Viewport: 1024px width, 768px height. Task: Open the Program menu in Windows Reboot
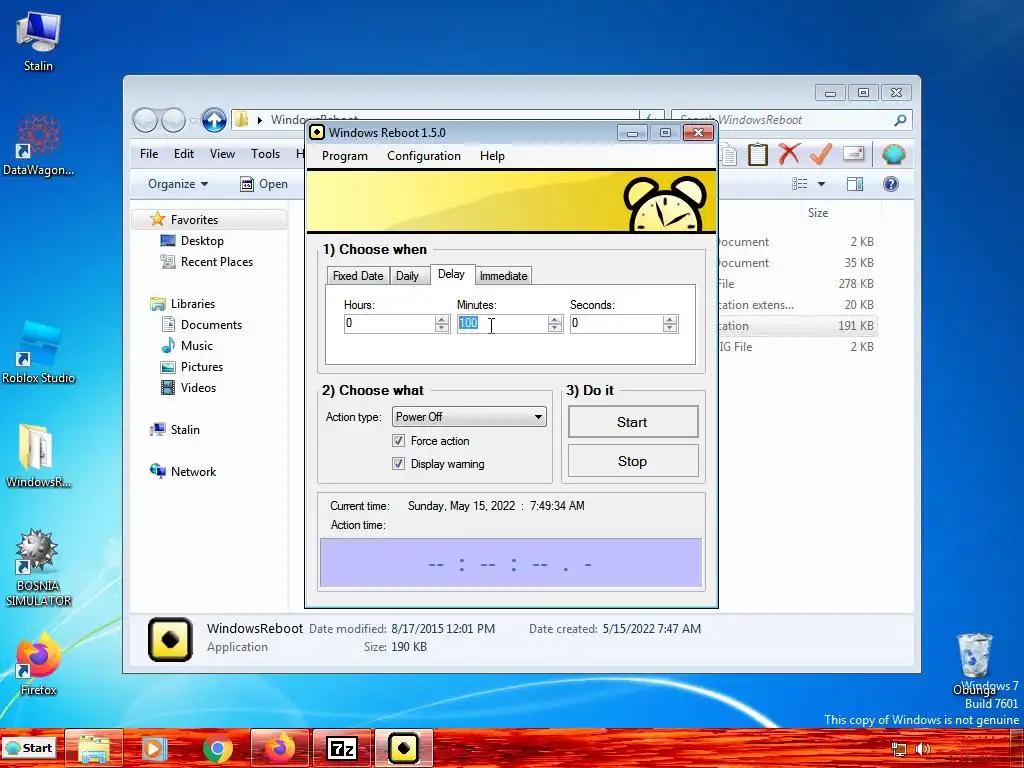345,156
